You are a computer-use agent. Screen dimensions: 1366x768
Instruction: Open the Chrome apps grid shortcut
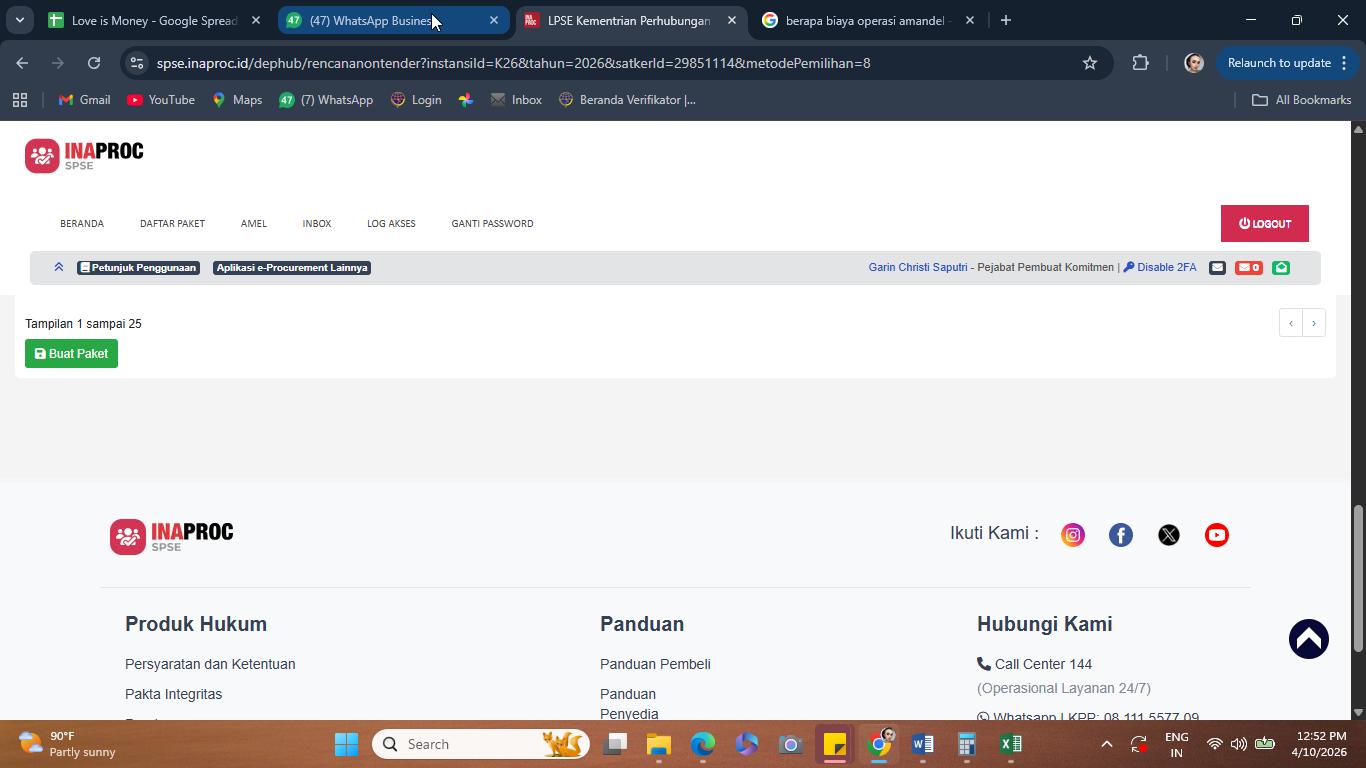click(20, 100)
